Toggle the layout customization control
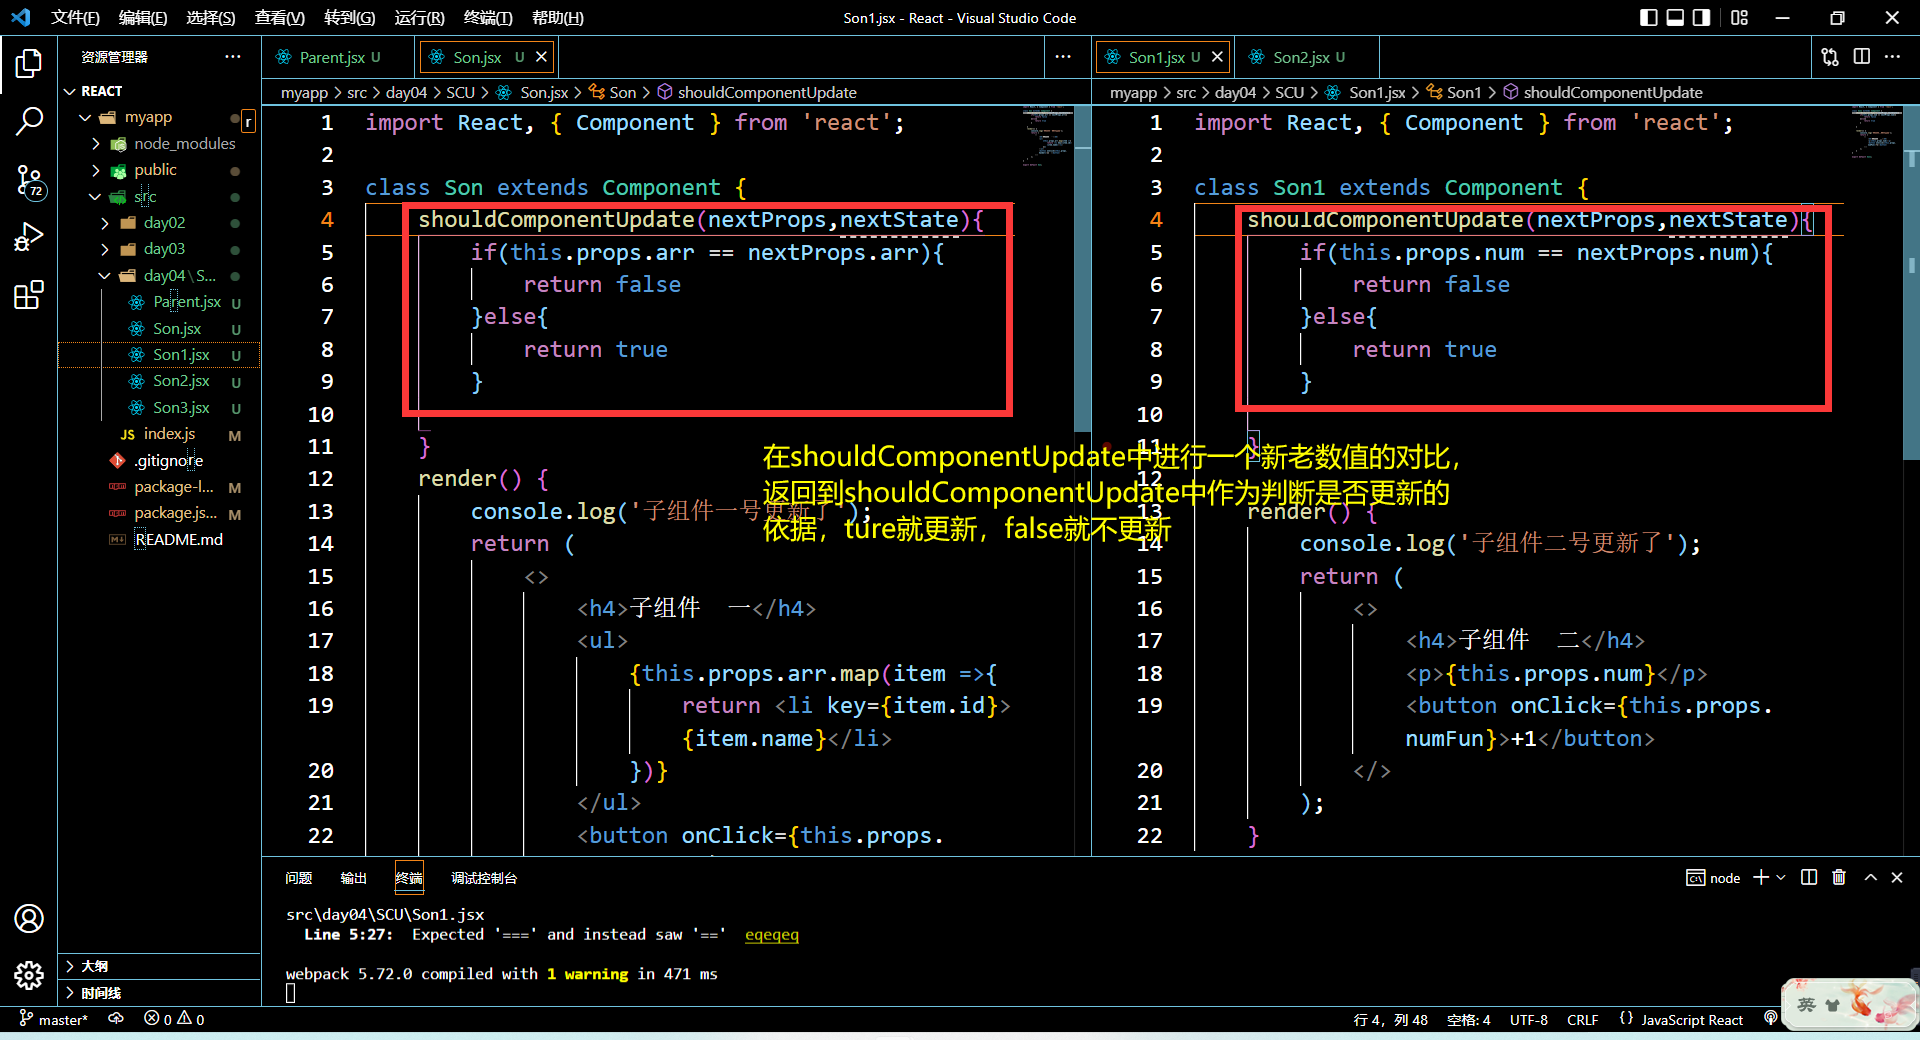The image size is (1920, 1040). [1740, 17]
